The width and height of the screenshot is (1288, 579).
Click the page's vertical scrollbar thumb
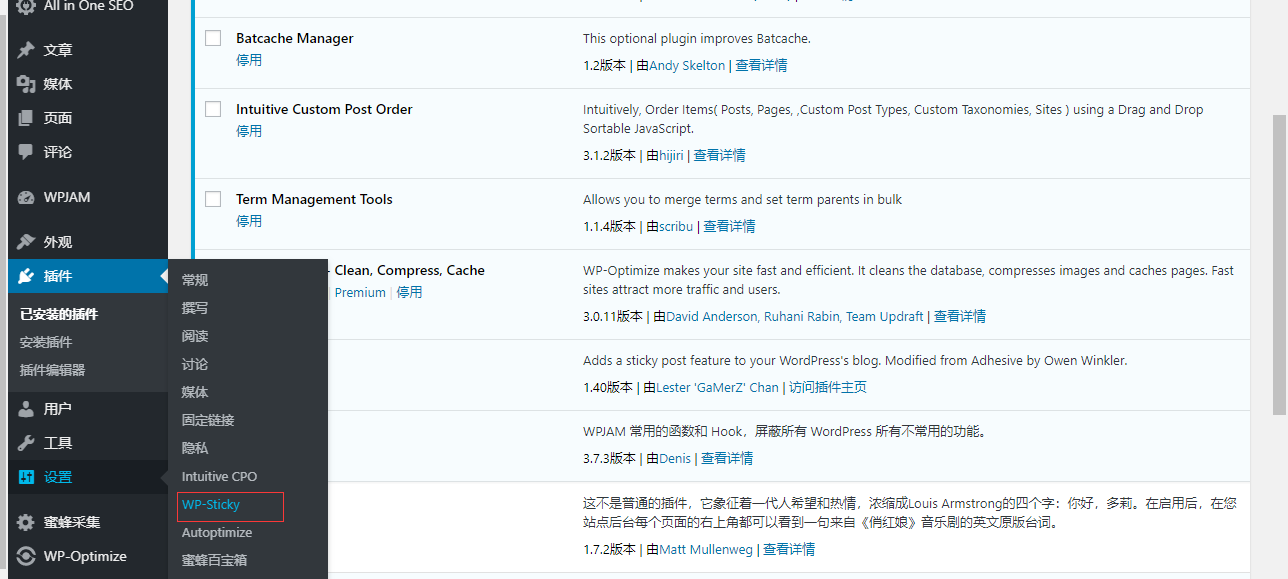[x=1279, y=264]
